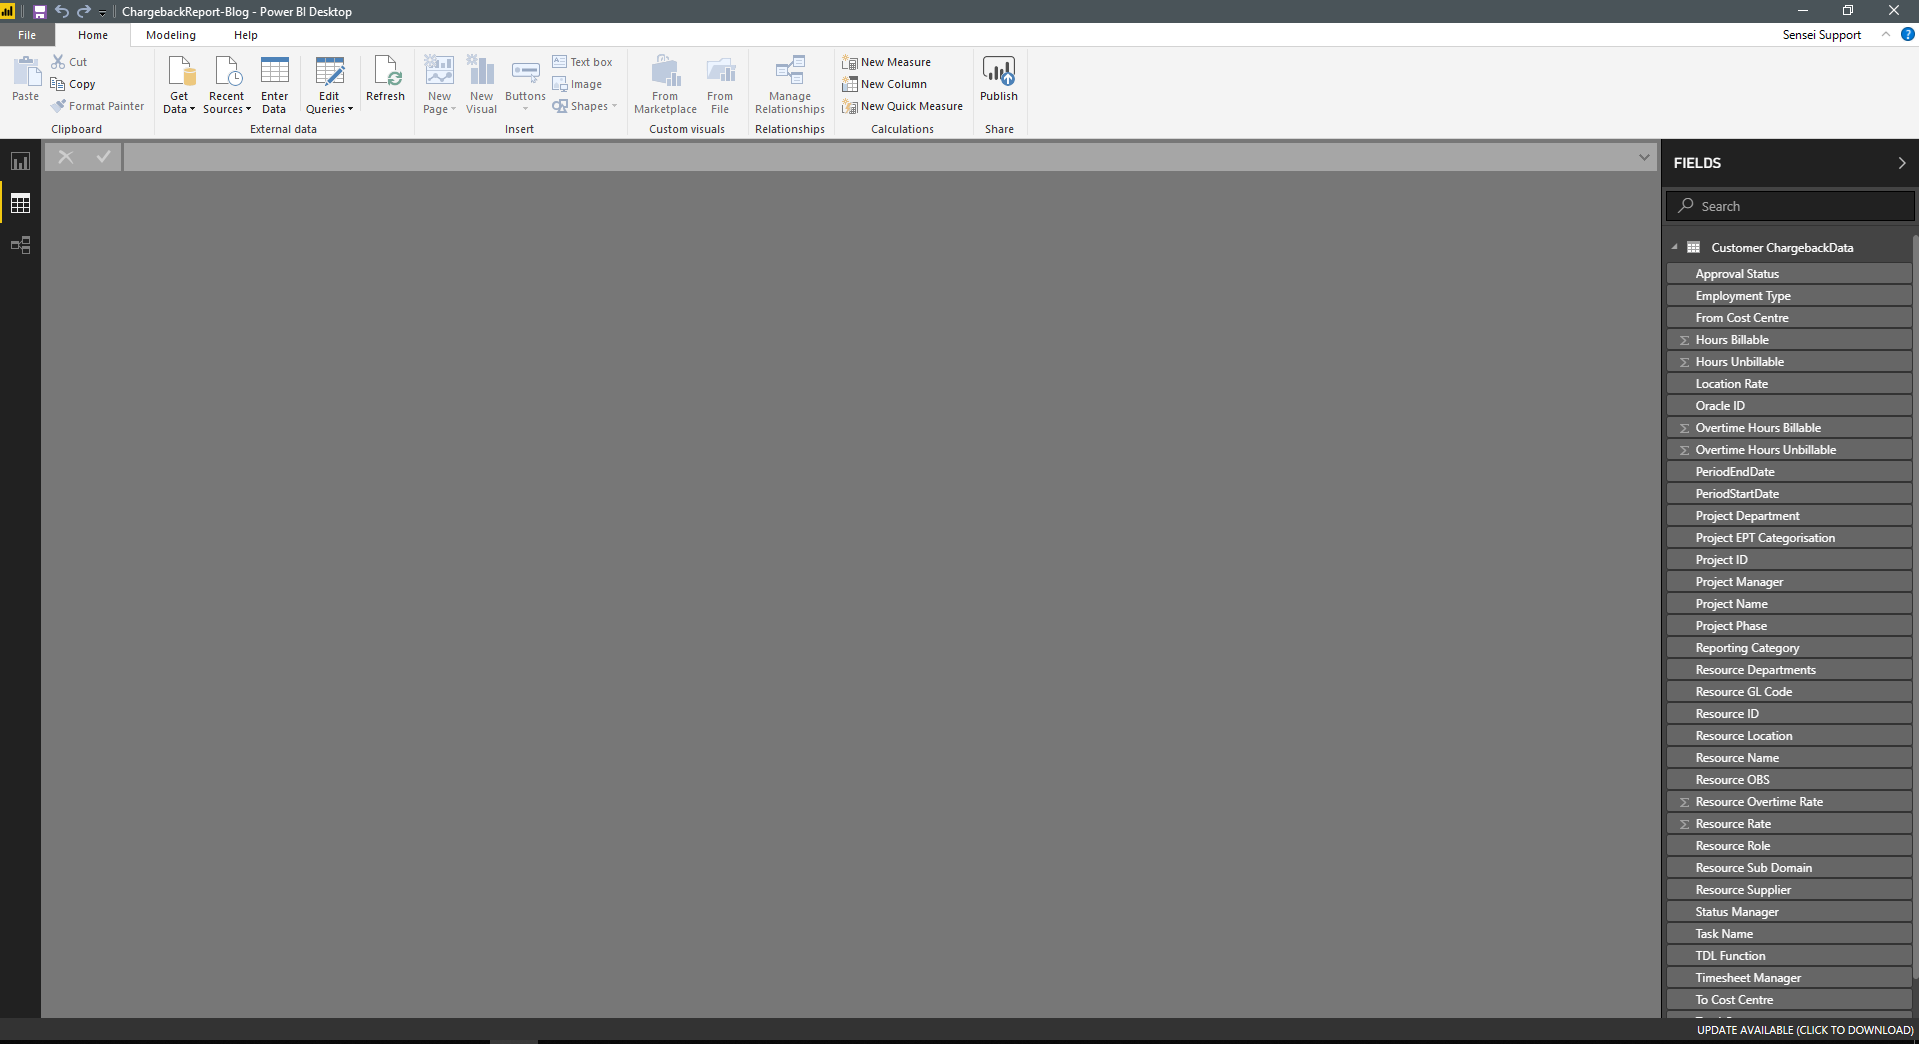Save the file from quick access
The height and width of the screenshot is (1044, 1919).
(x=40, y=12)
